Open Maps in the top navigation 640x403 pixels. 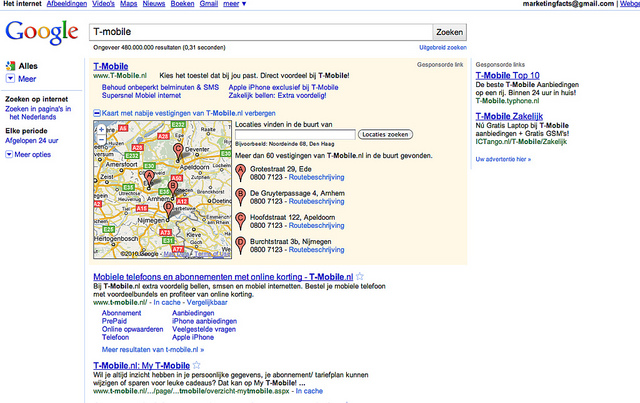pos(129,4)
